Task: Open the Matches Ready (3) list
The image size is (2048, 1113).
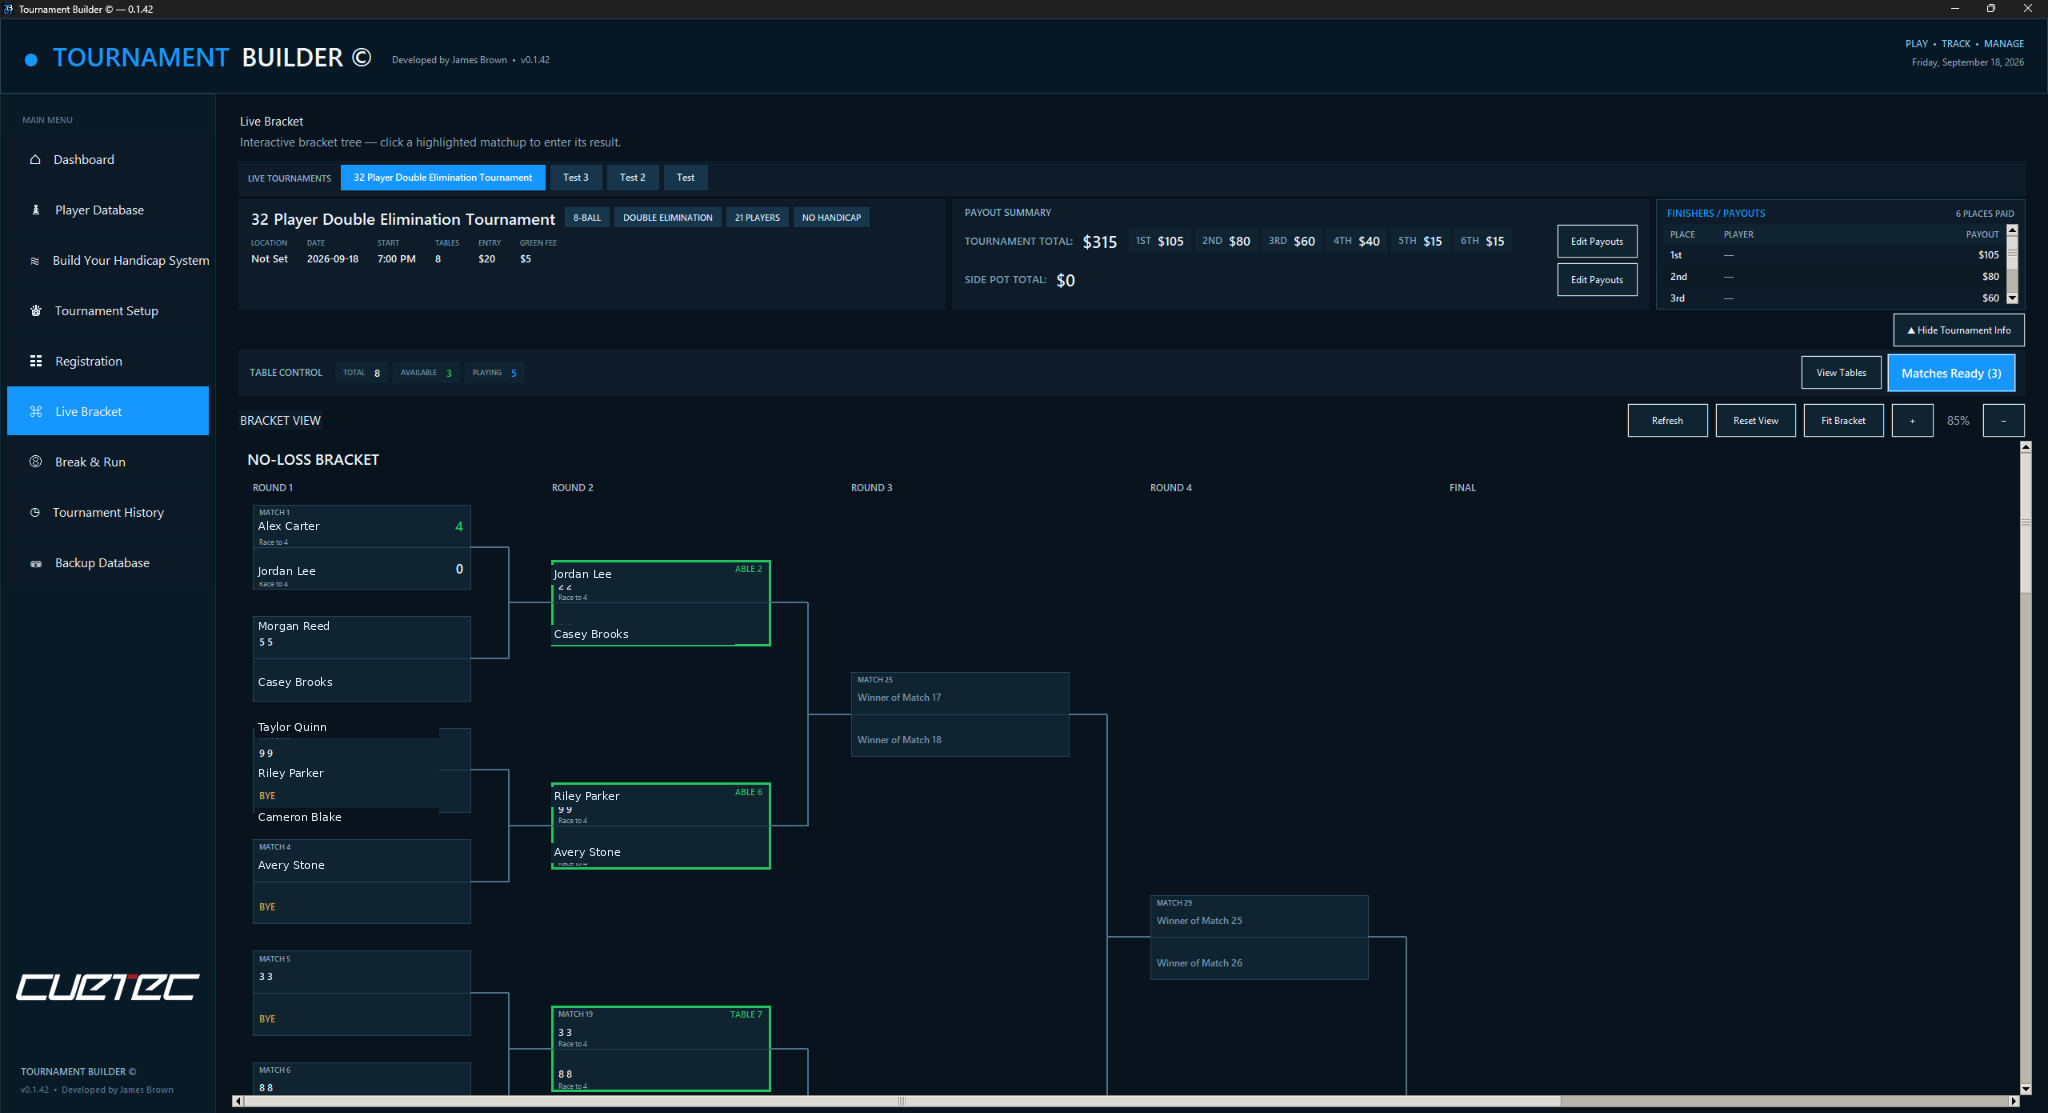Action: (1951, 373)
